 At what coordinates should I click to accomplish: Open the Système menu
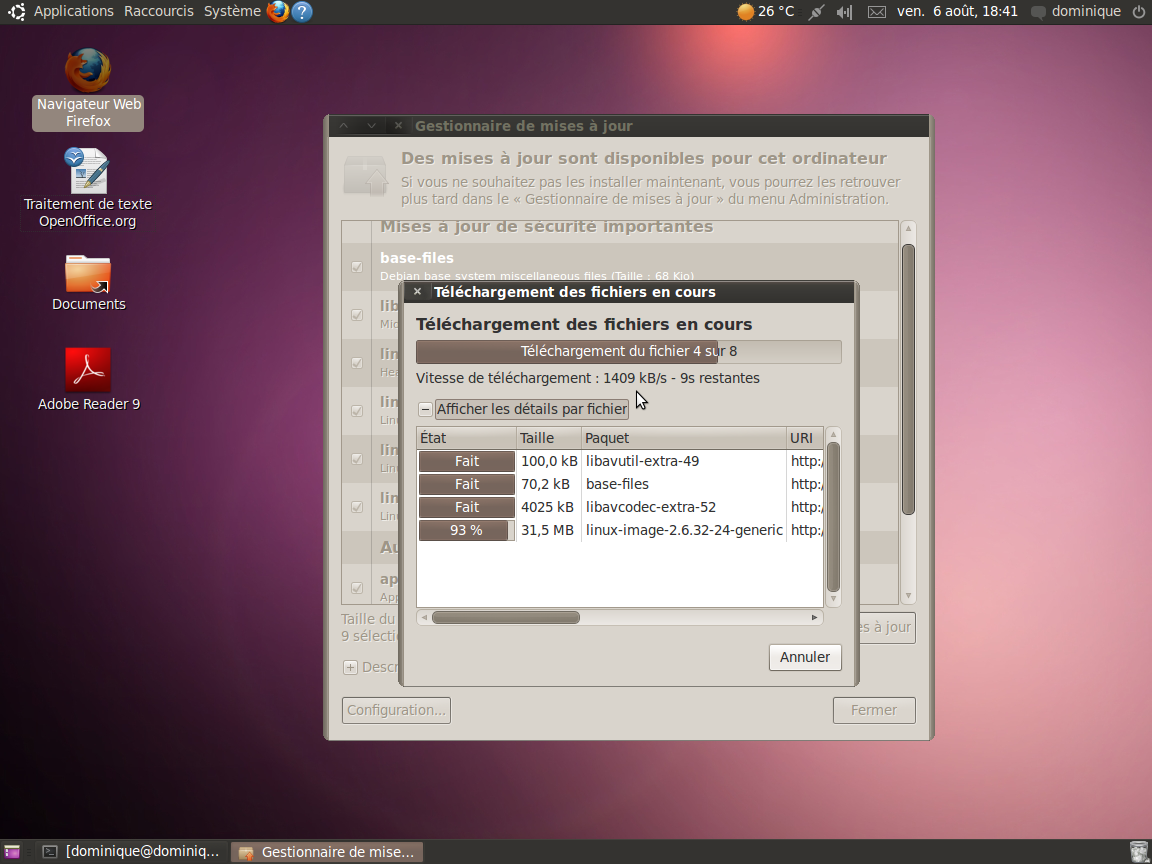[232, 11]
